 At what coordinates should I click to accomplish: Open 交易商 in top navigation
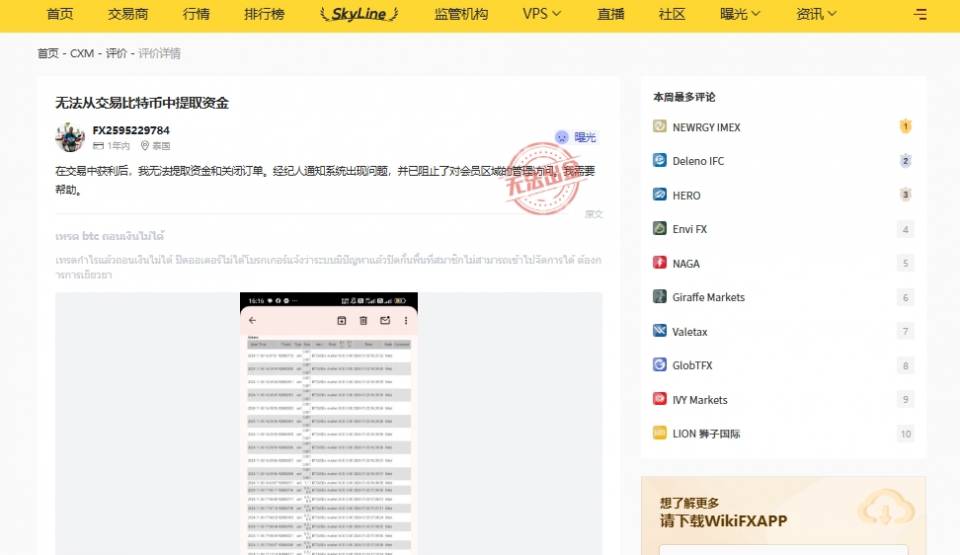click(x=128, y=13)
